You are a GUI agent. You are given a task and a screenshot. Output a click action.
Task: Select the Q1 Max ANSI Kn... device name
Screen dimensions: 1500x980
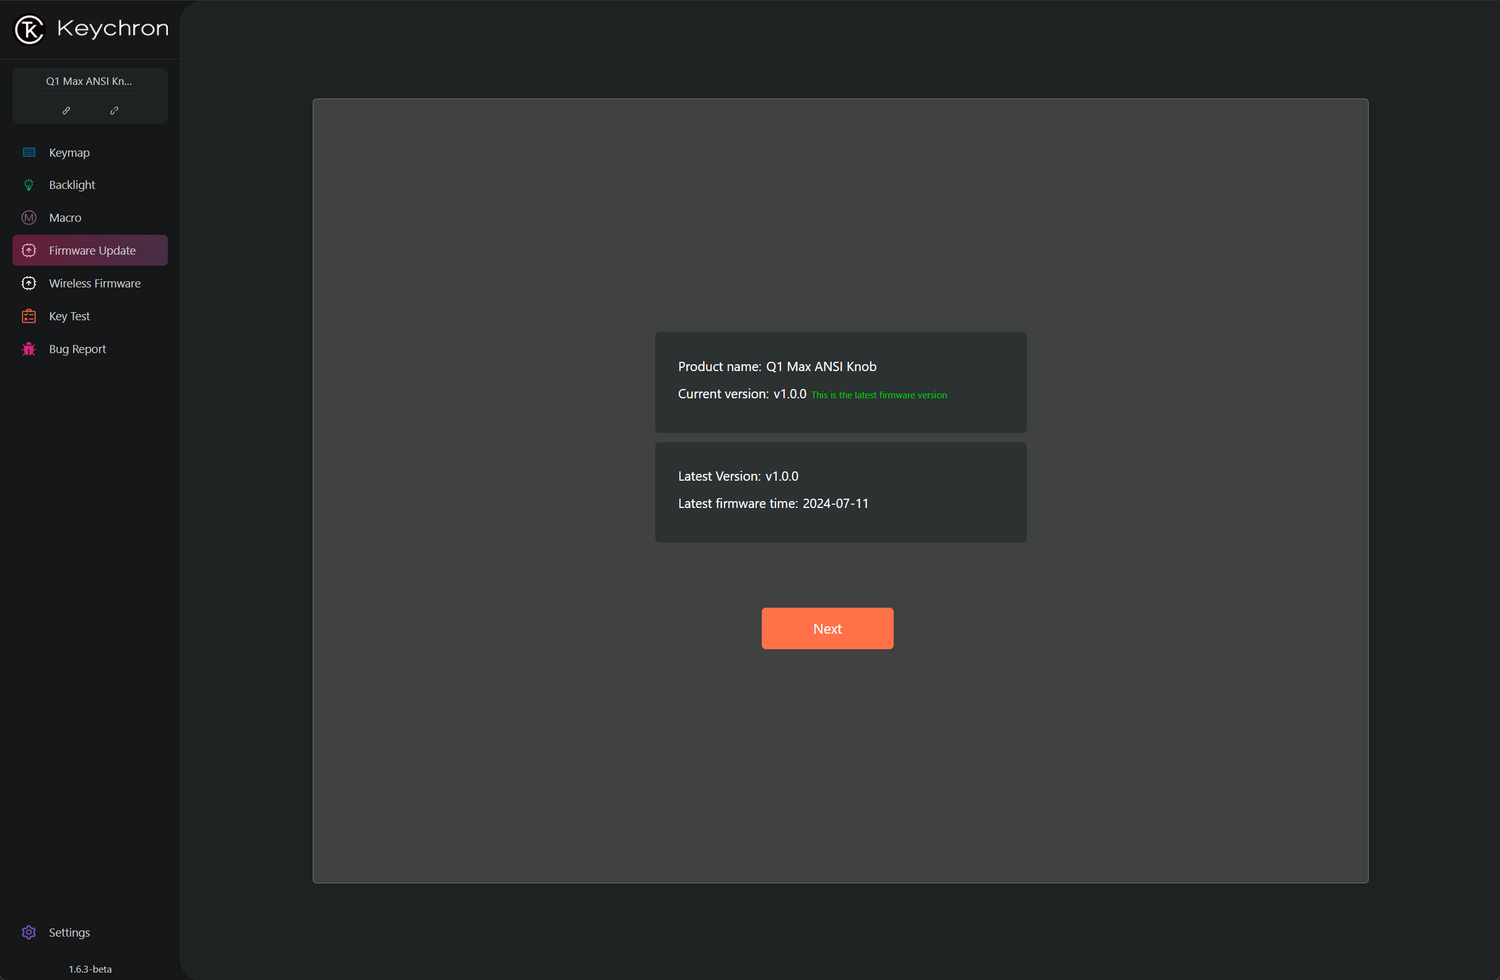coord(89,82)
